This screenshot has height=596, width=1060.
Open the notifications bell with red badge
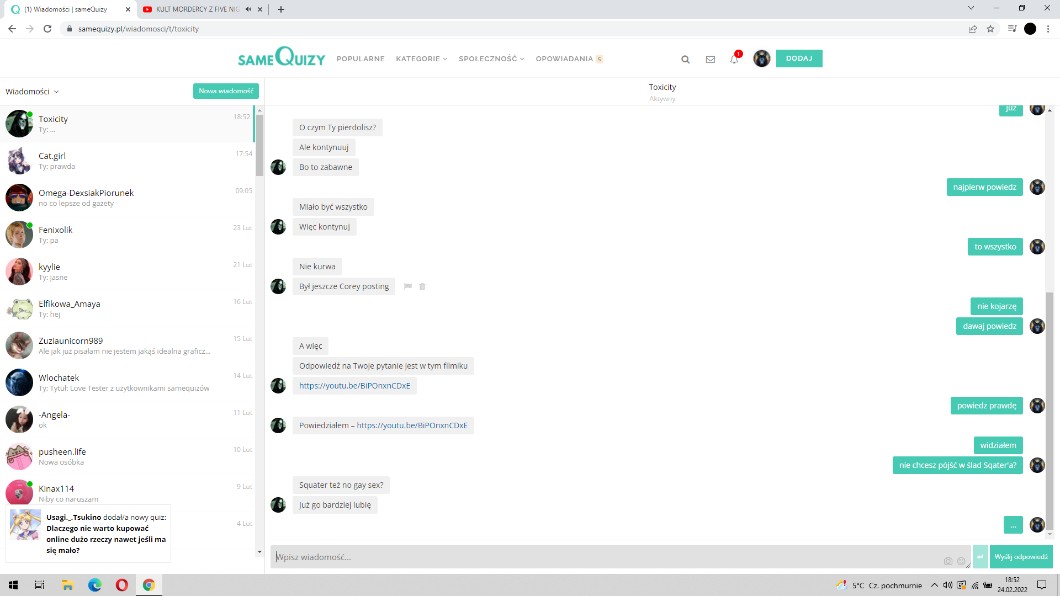[x=734, y=59]
